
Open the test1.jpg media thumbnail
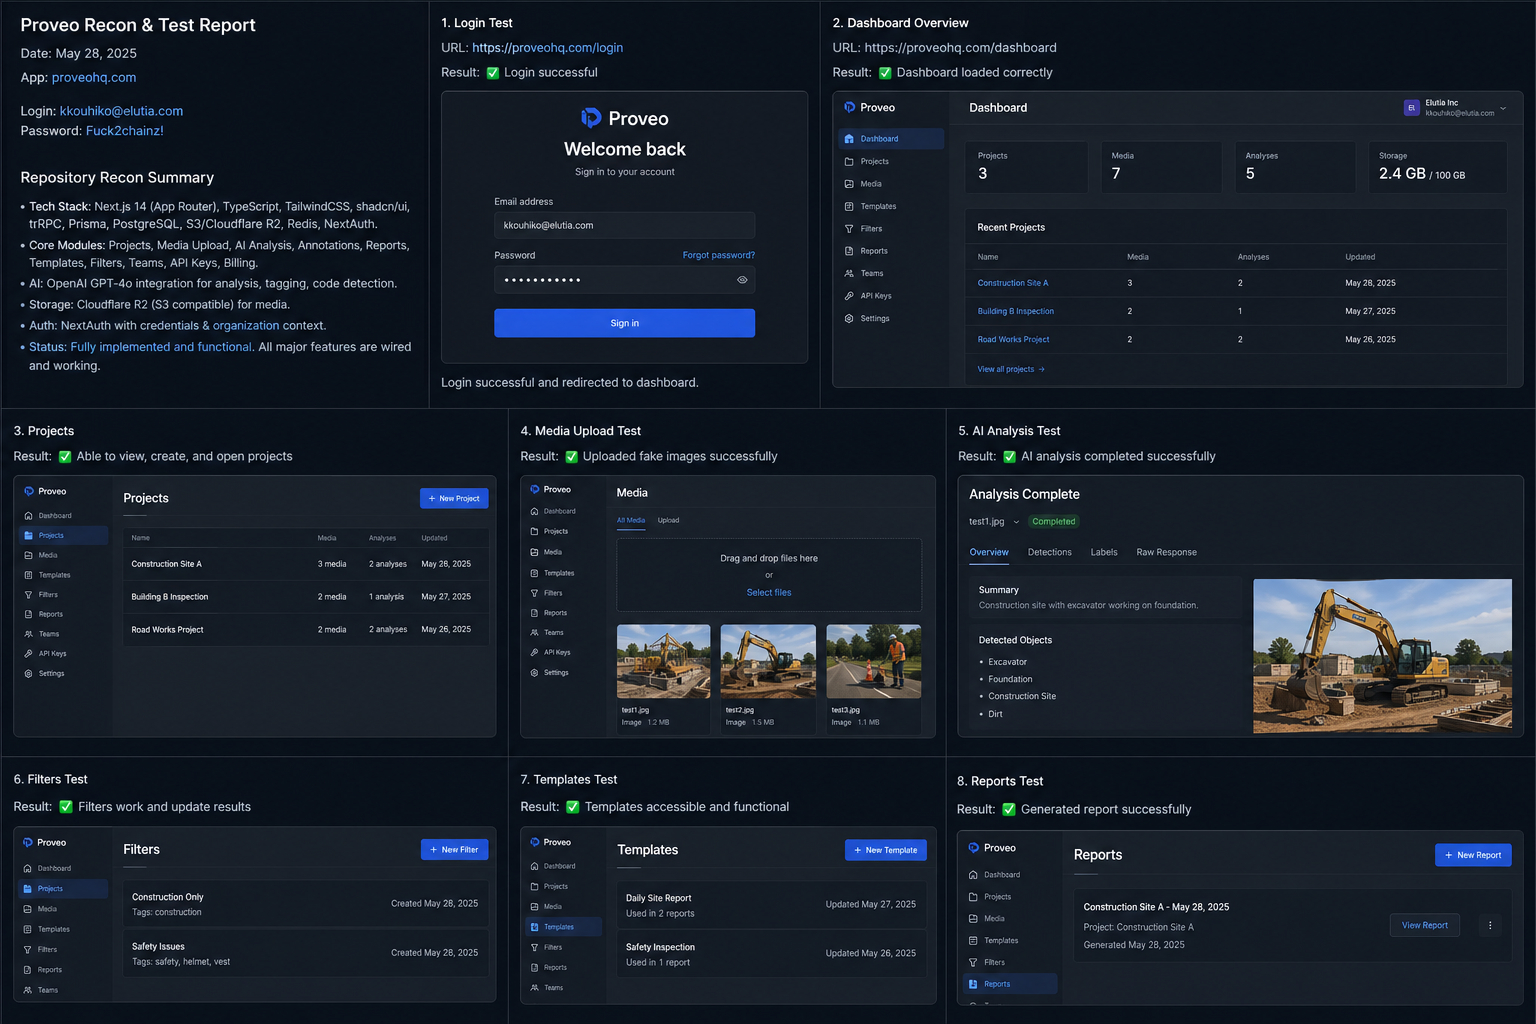pyautogui.click(x=664, y=661)
